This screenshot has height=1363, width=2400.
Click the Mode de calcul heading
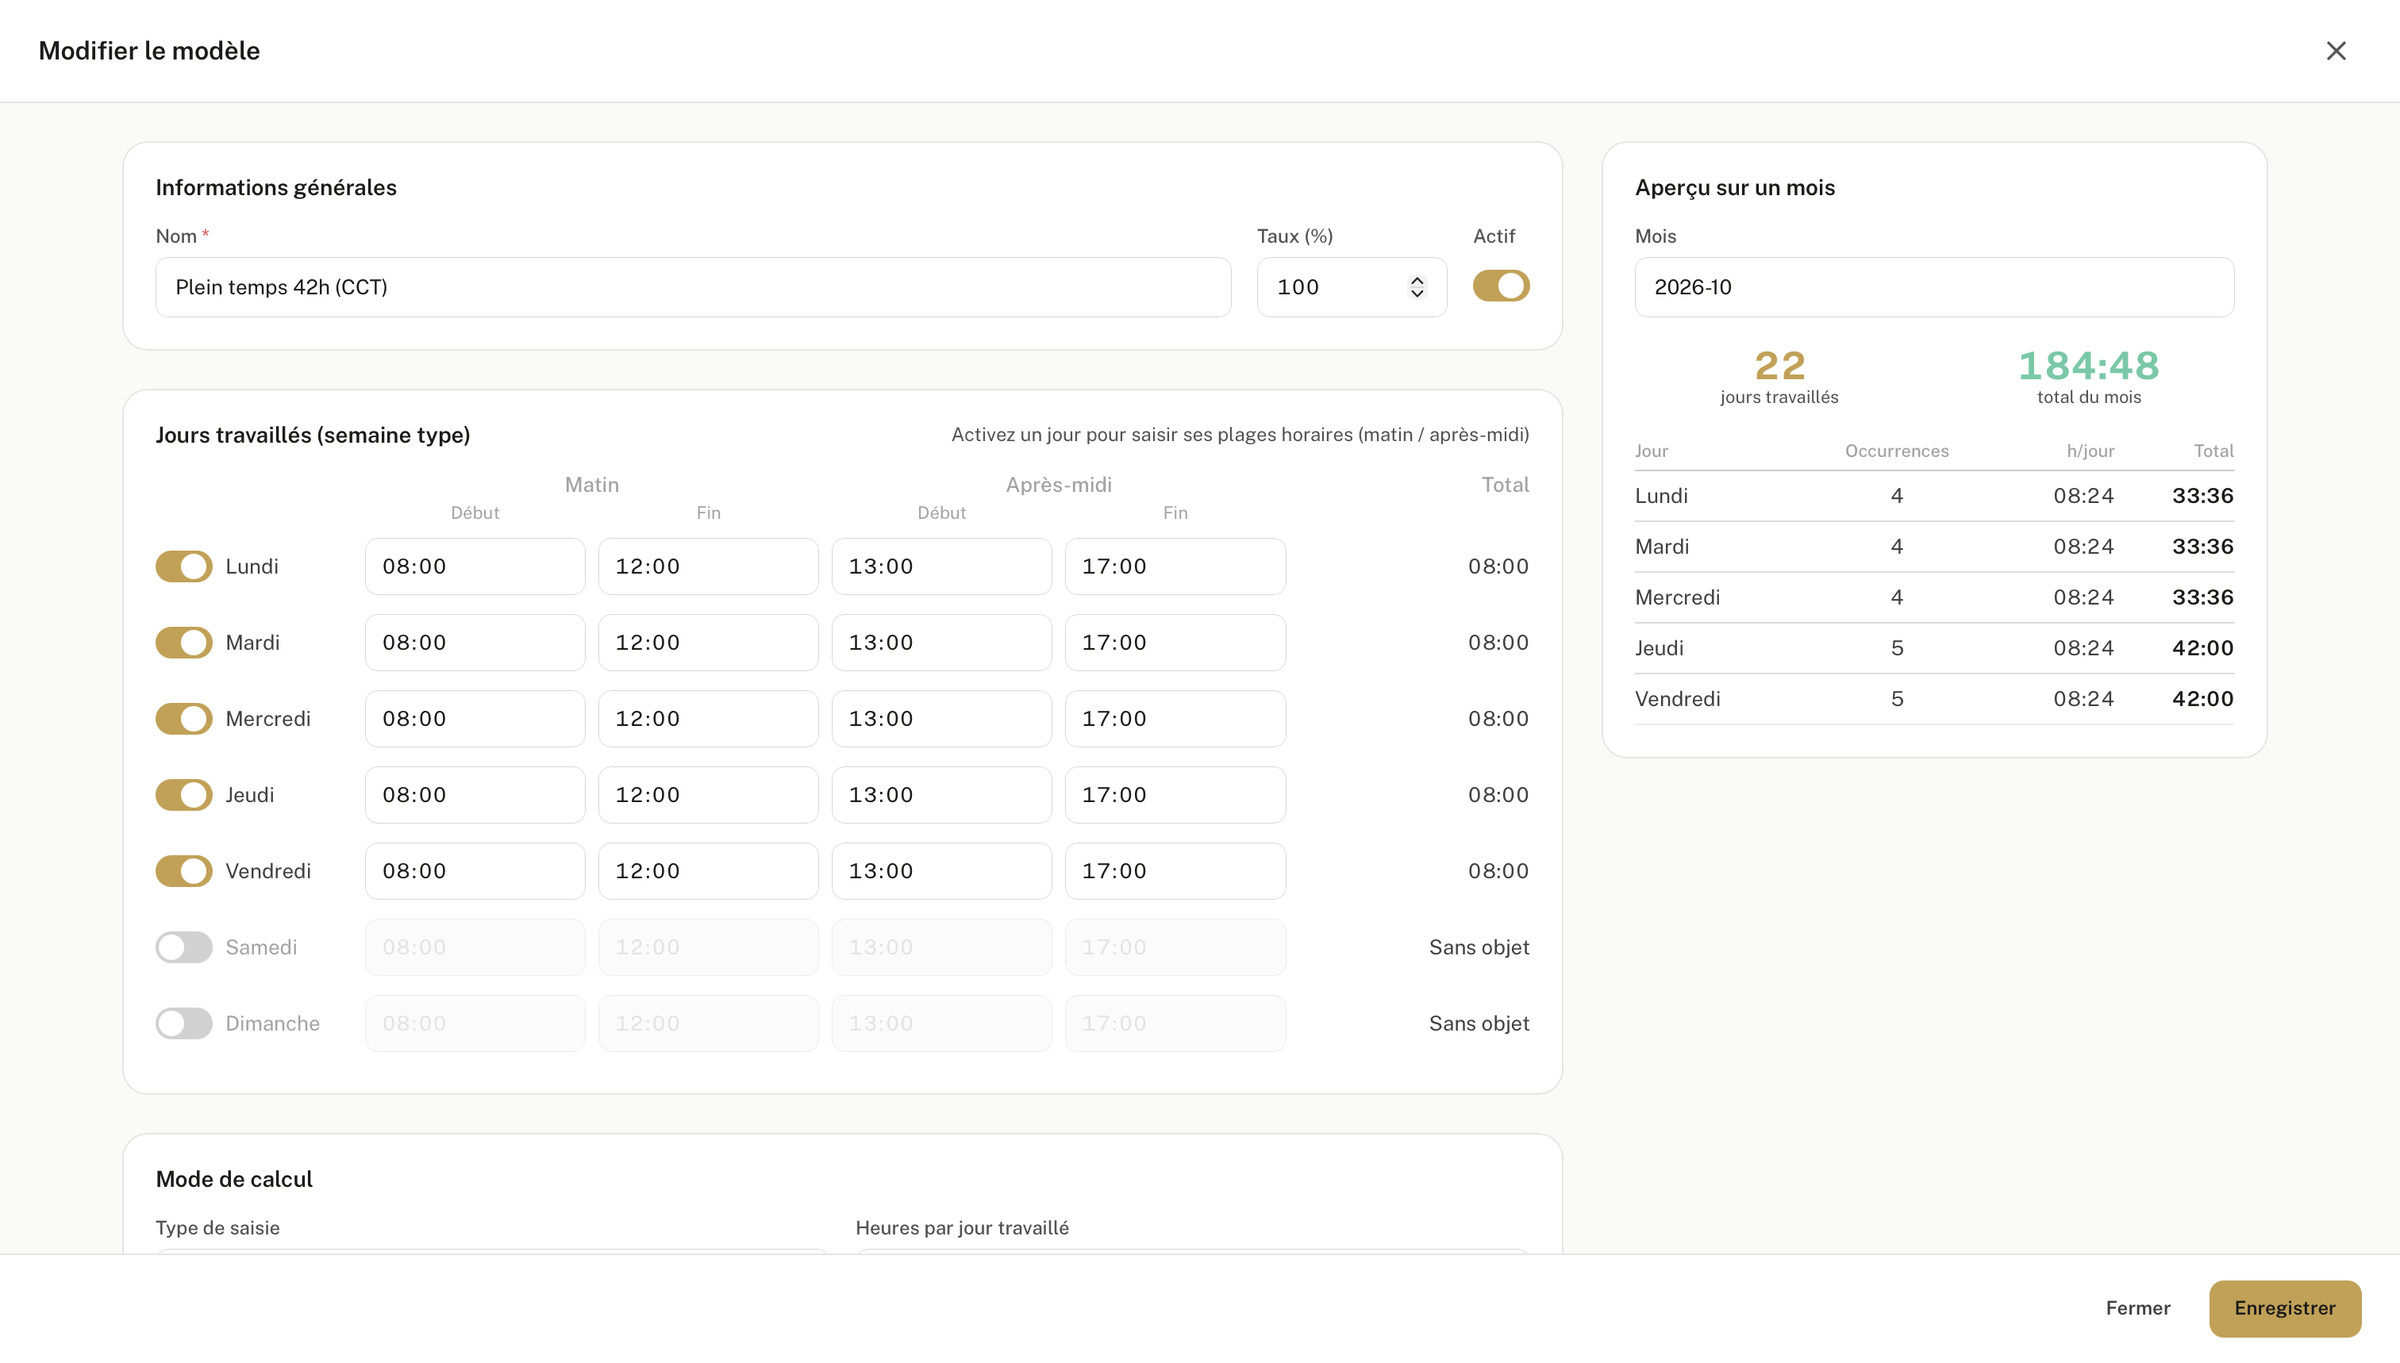[234, 1179]
